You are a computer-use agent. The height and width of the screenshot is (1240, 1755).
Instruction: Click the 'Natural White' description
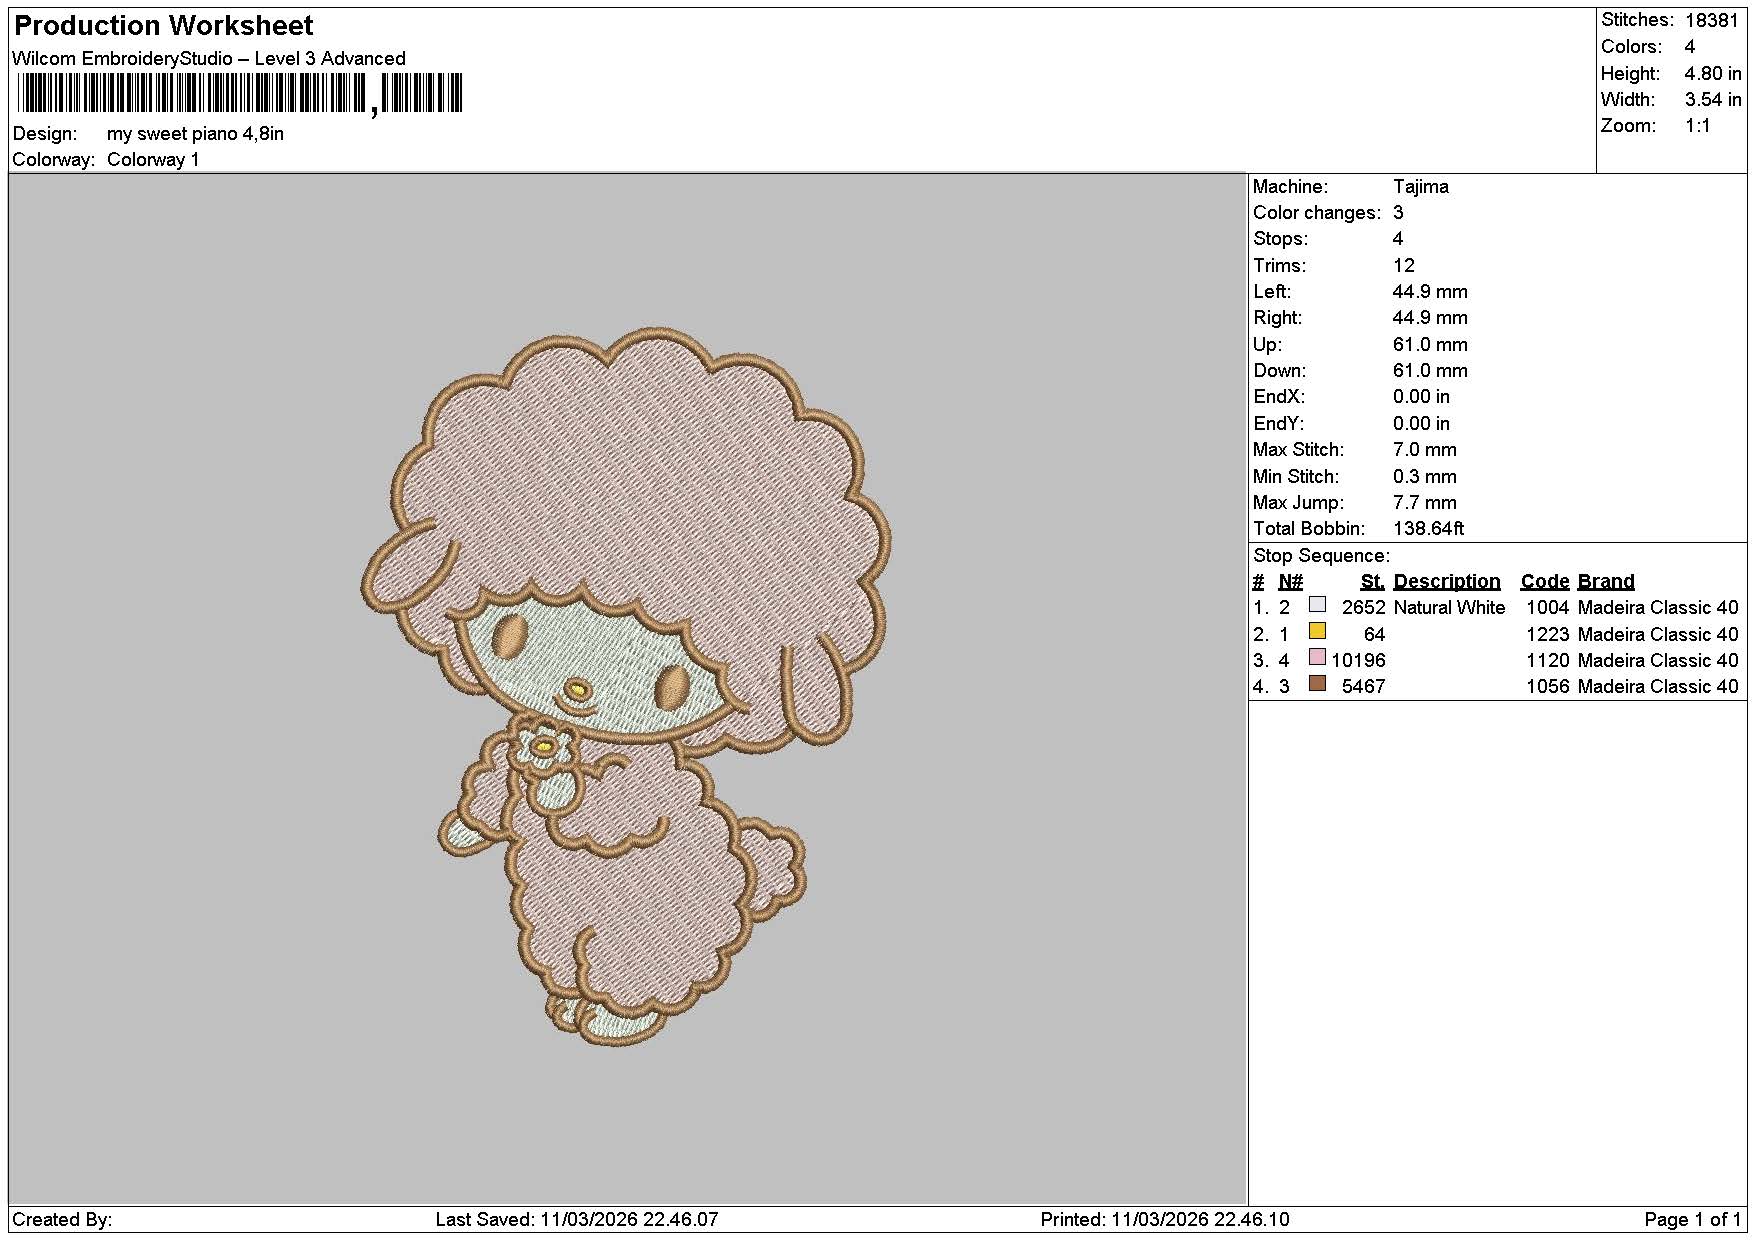coord(1448,608)
